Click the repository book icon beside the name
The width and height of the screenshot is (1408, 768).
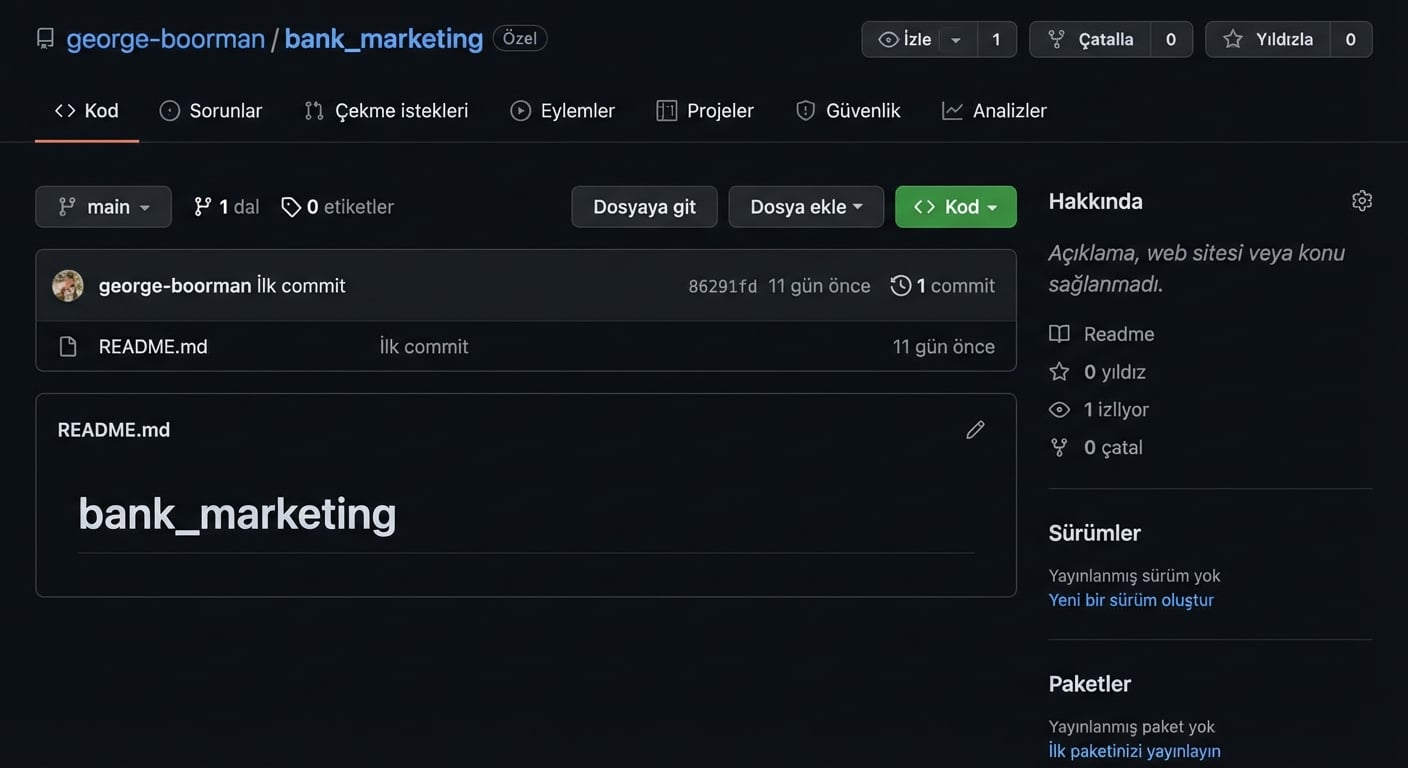click(x=44, y=37)
